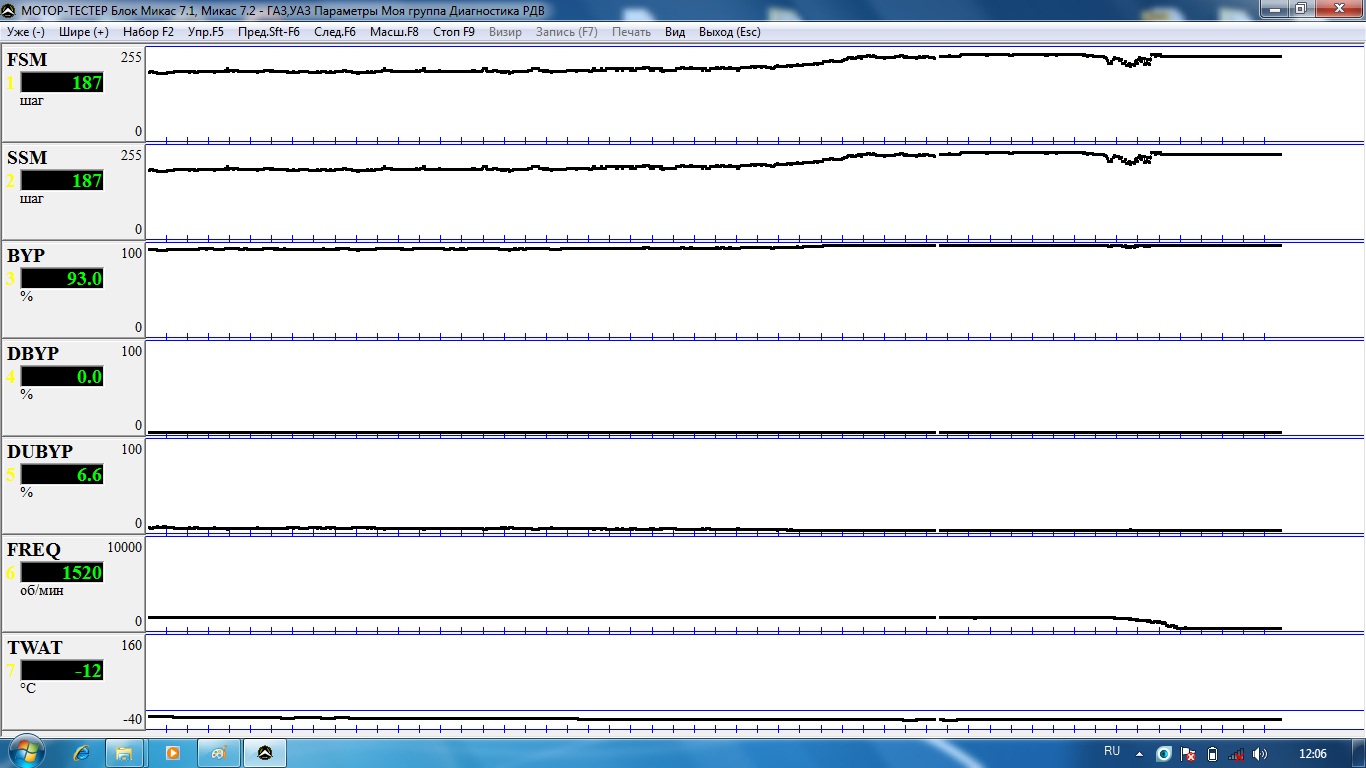This screenshot has height=768, width=1366.
Task: Launch Internet Explorer from taskbar
Action: pyautogui.click(x=81, y=753)
